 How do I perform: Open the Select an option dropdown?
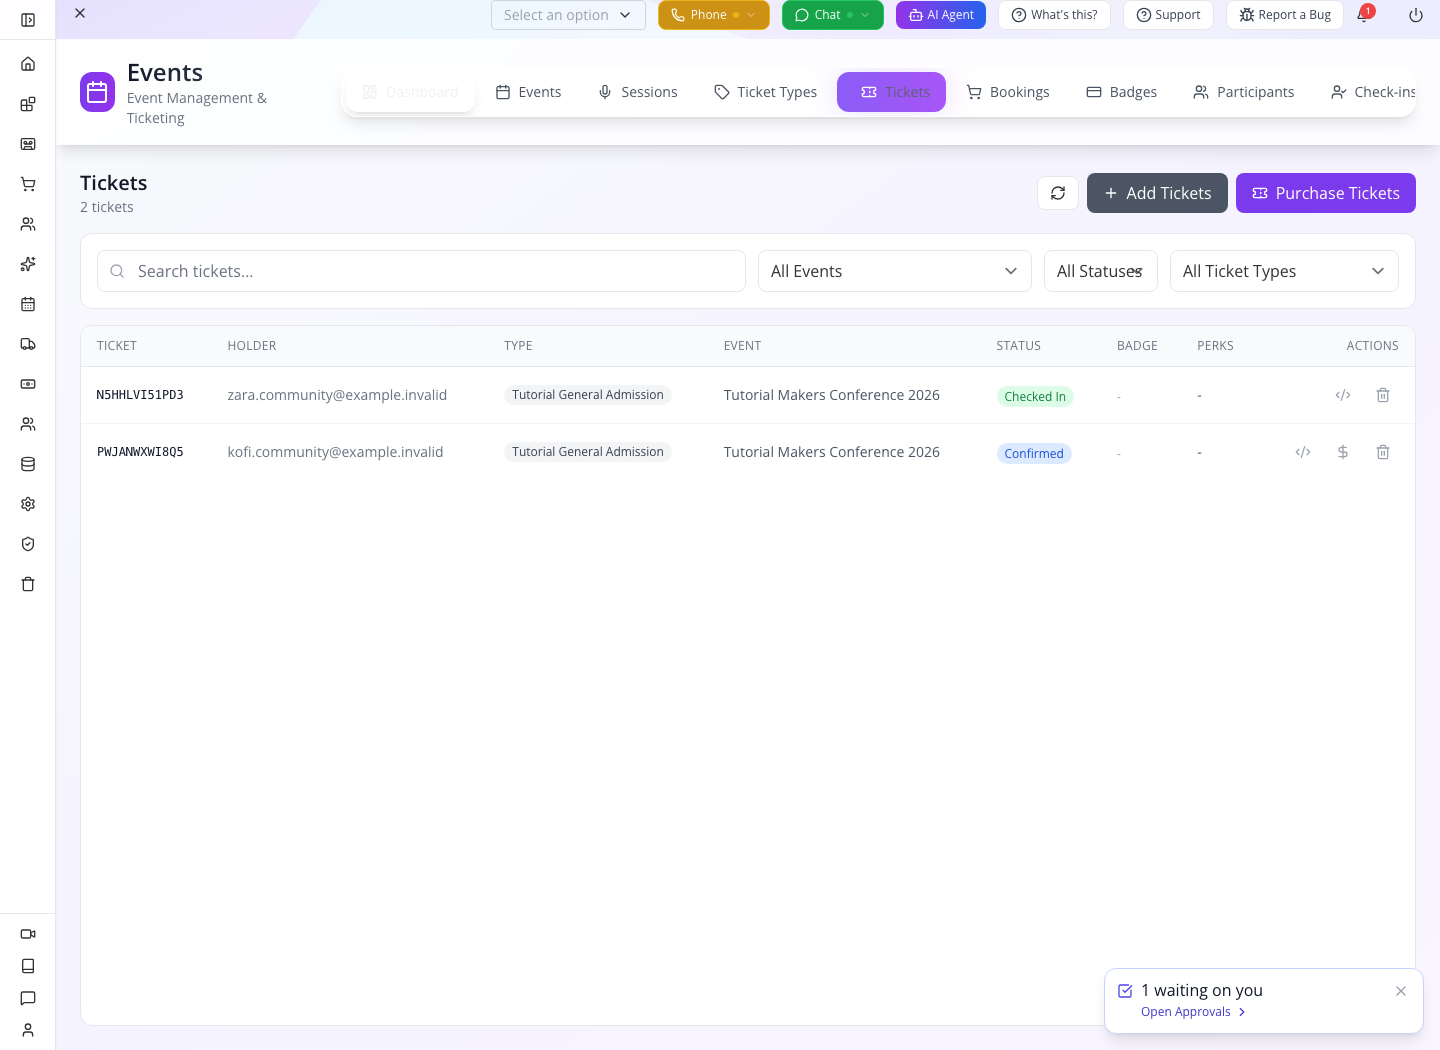pos(568,15)
